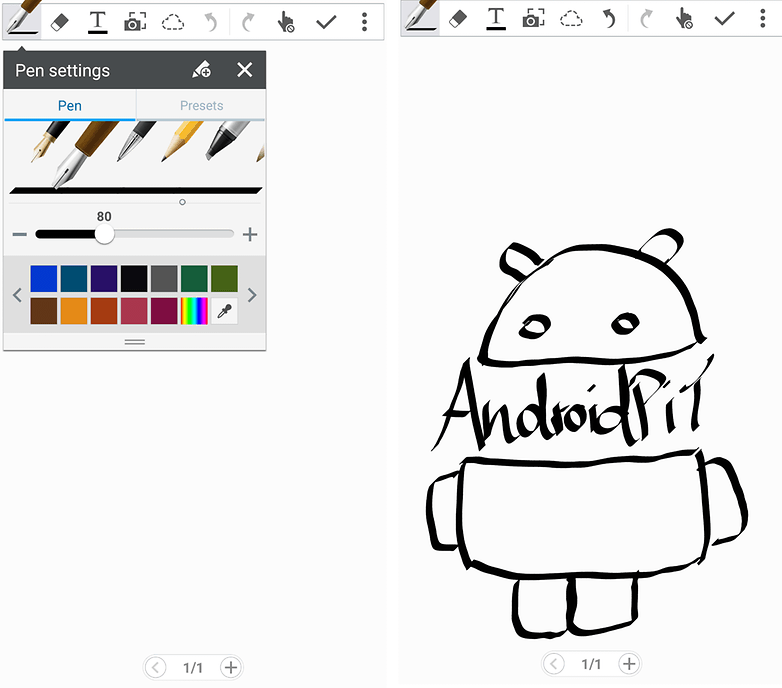Add current pen as preset

pos(202,70)
